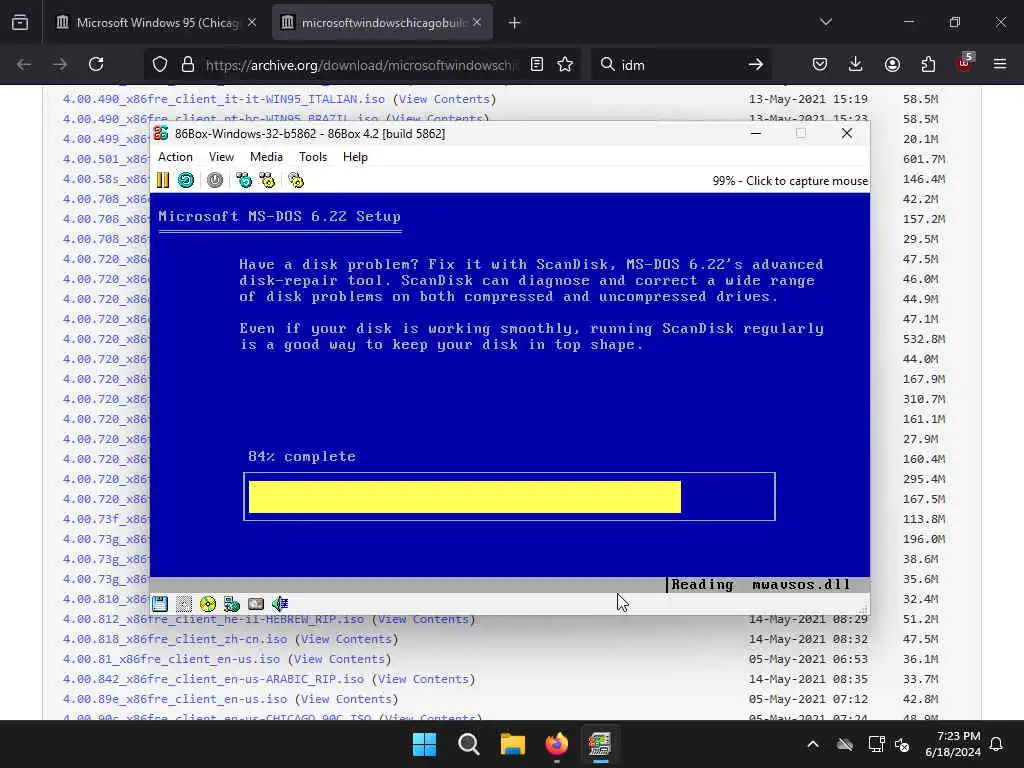1024x768 pixels.
Task: Open the Windows Start menu
Action: tap(424, 744)
